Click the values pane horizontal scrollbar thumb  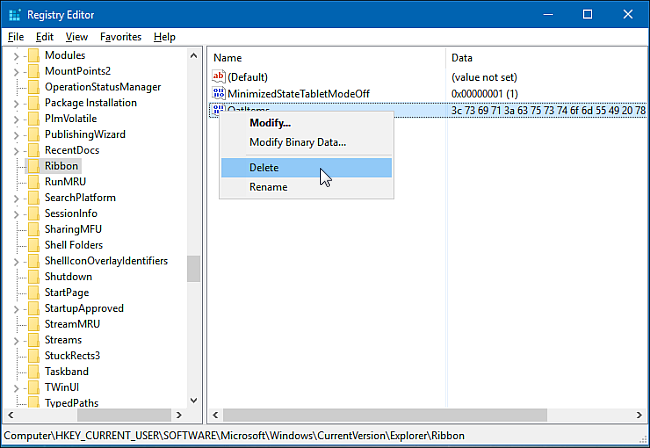385,415
